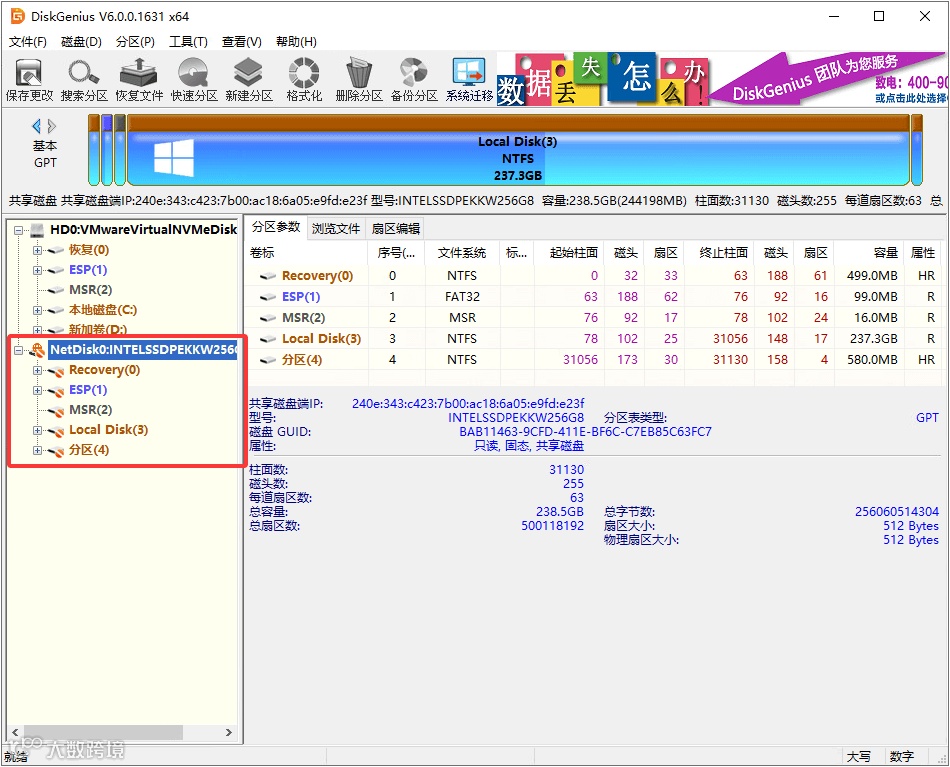Viewport: 950px width, 767px height.
Task: Go to next disk with right arrow
Action: tap(52, 126)
